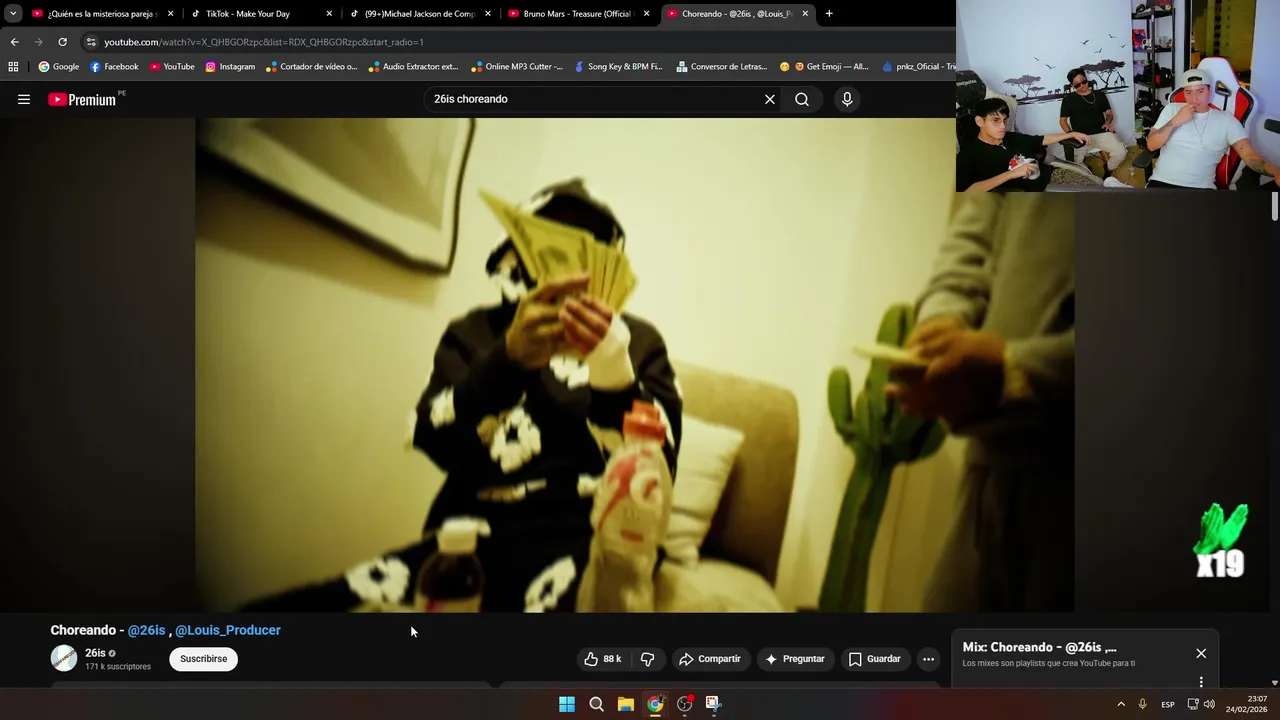Open the Cortador de vídeo bookmark
The image size is (1280, 720).
tap(311, 67)
